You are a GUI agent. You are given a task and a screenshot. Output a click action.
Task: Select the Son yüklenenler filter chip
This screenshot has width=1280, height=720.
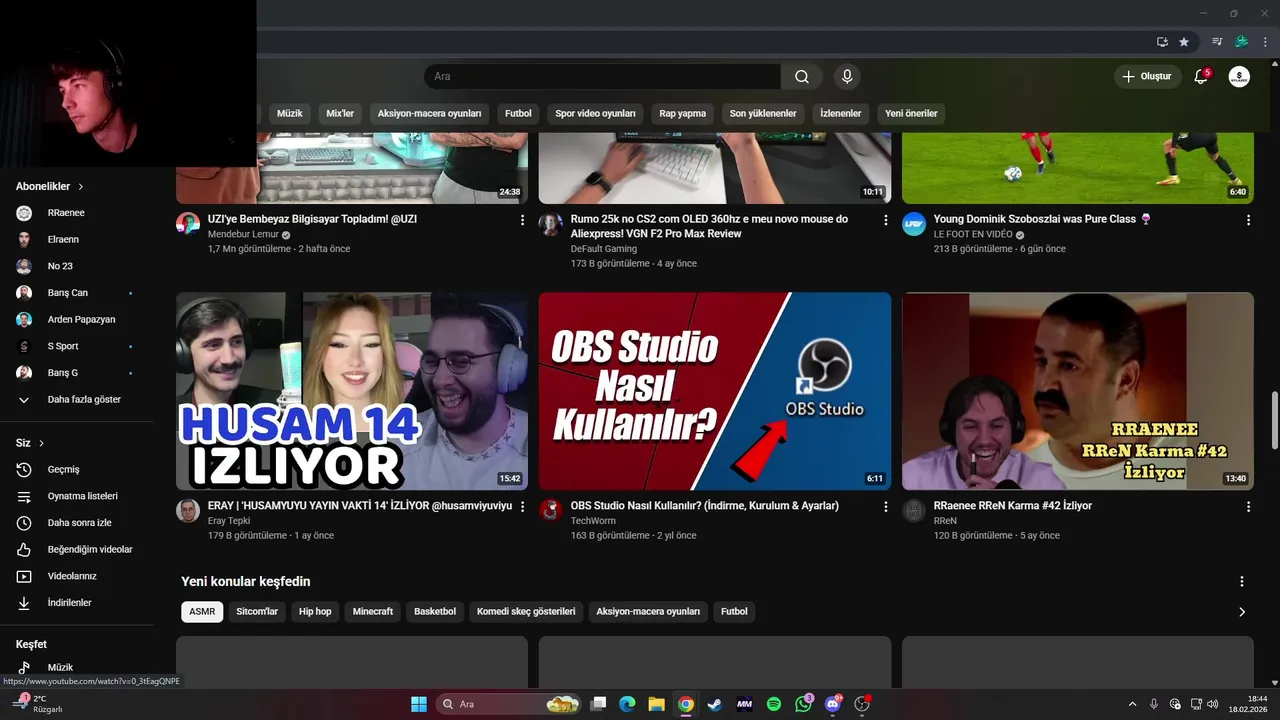tap(763, 113)
